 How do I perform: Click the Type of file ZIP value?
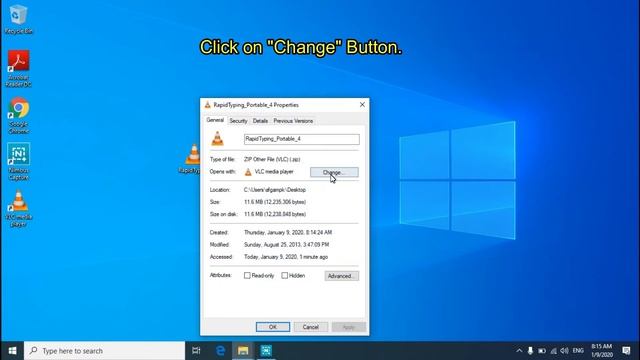(x=272, y=160)
